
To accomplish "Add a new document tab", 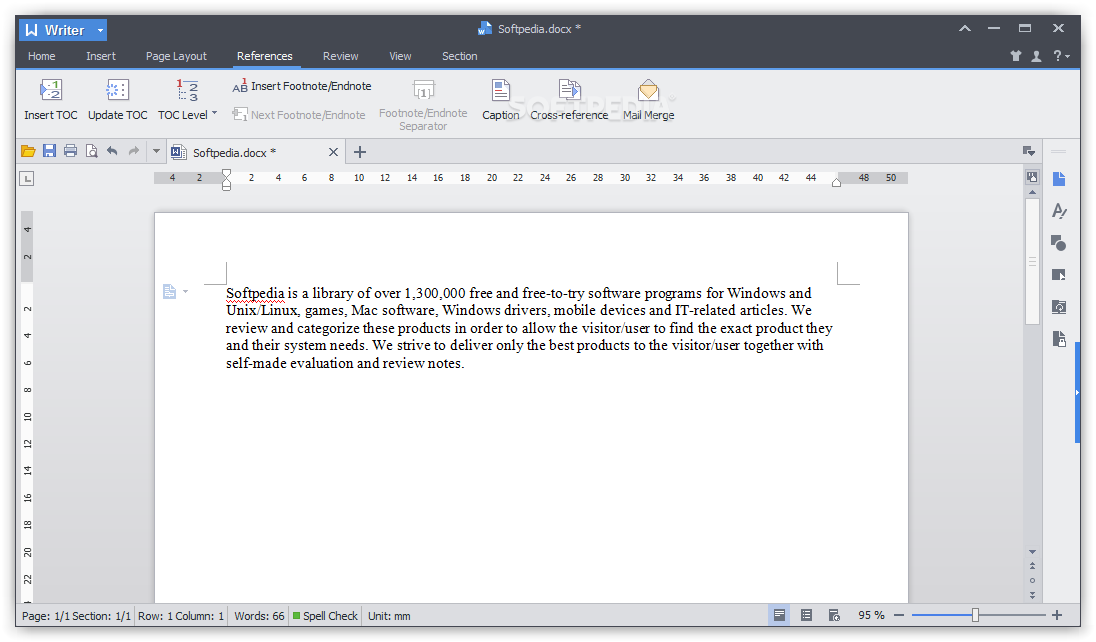I will click(359, 152).
